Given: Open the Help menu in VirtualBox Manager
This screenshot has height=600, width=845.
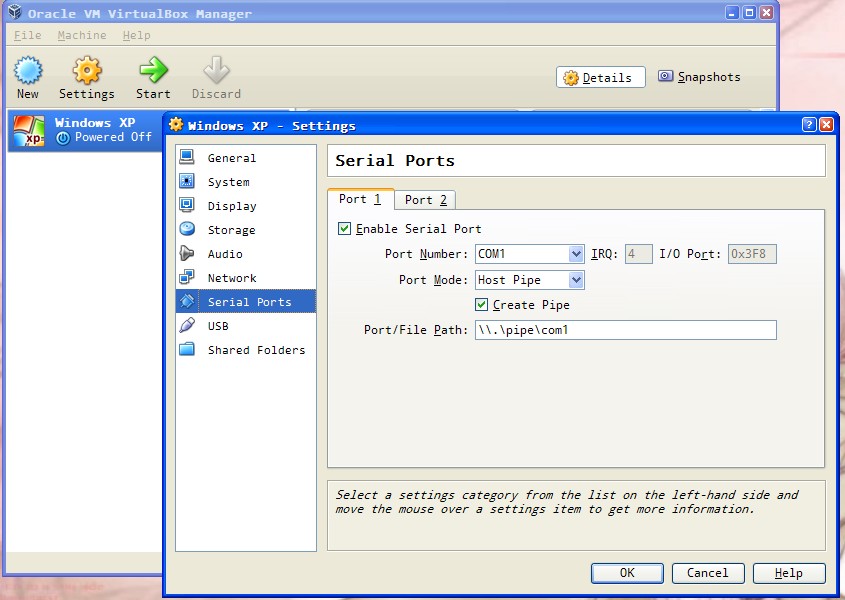Looking at the screenshot, I should pos(136,35).
